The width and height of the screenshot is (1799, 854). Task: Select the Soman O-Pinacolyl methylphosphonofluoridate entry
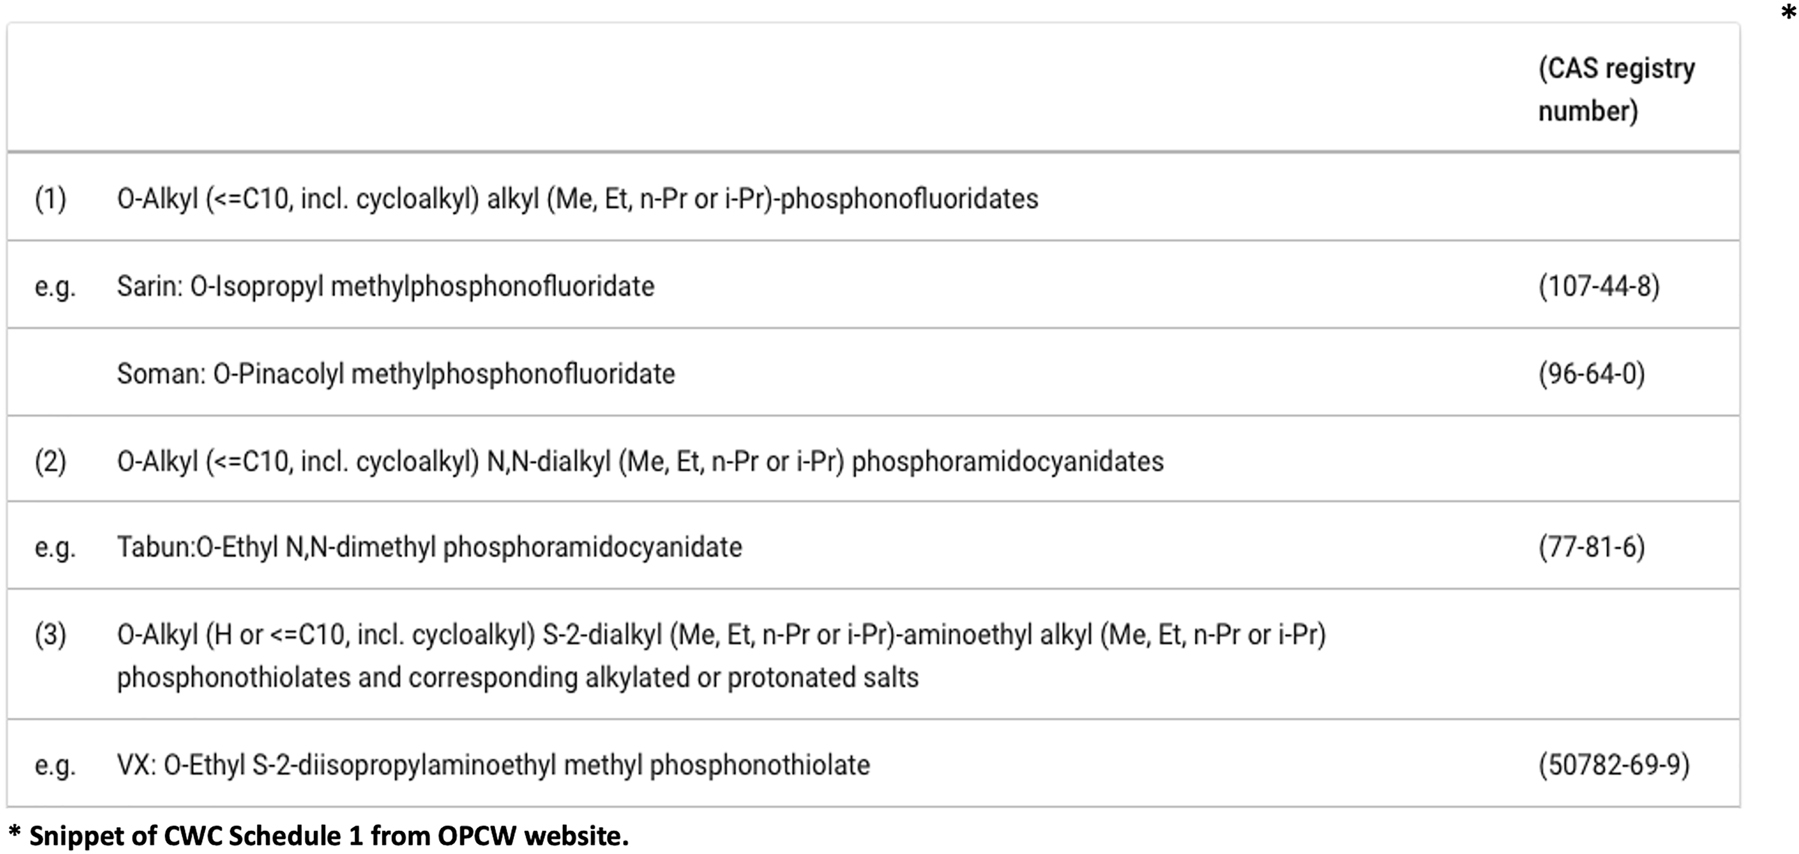click(395, 374)
